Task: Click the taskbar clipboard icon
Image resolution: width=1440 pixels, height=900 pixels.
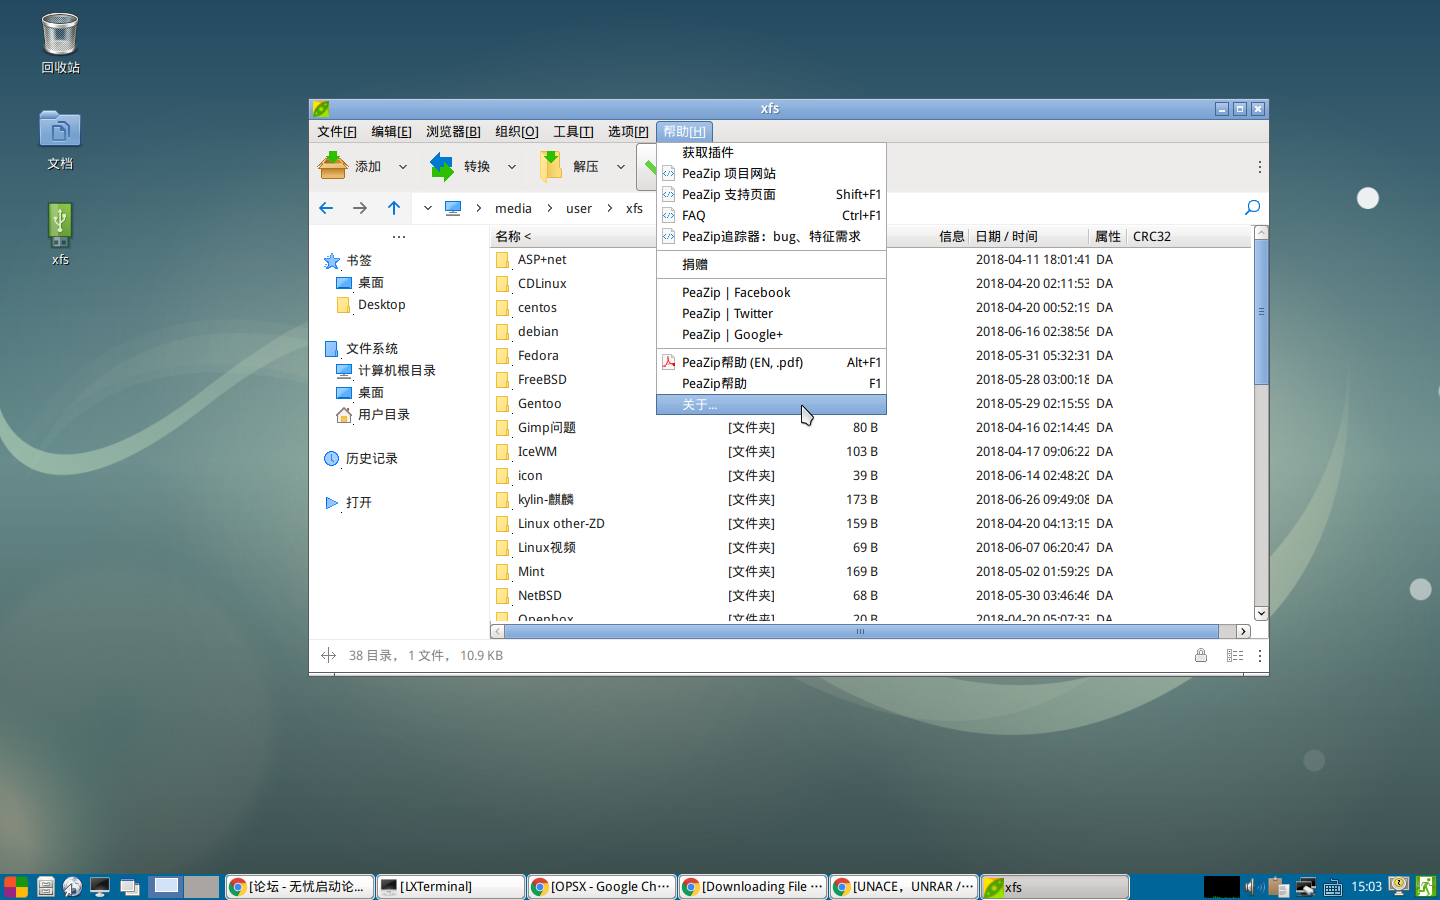Action: (1277, 886)
